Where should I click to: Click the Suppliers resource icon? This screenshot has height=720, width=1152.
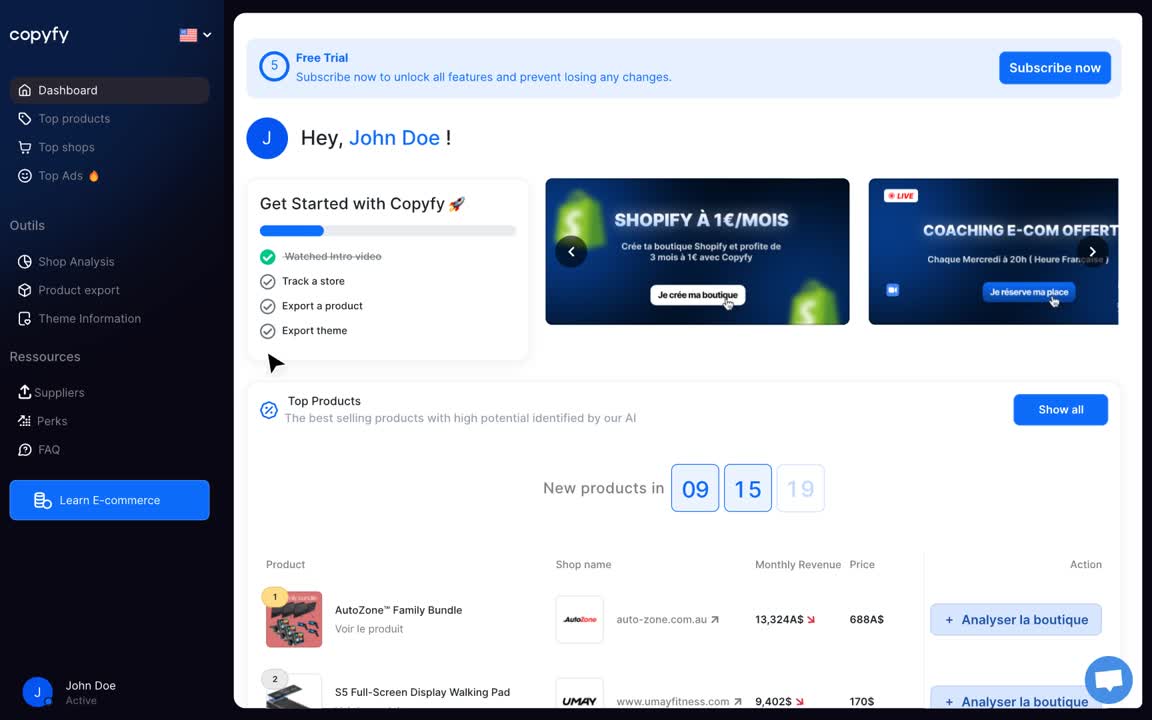(23, 392)
